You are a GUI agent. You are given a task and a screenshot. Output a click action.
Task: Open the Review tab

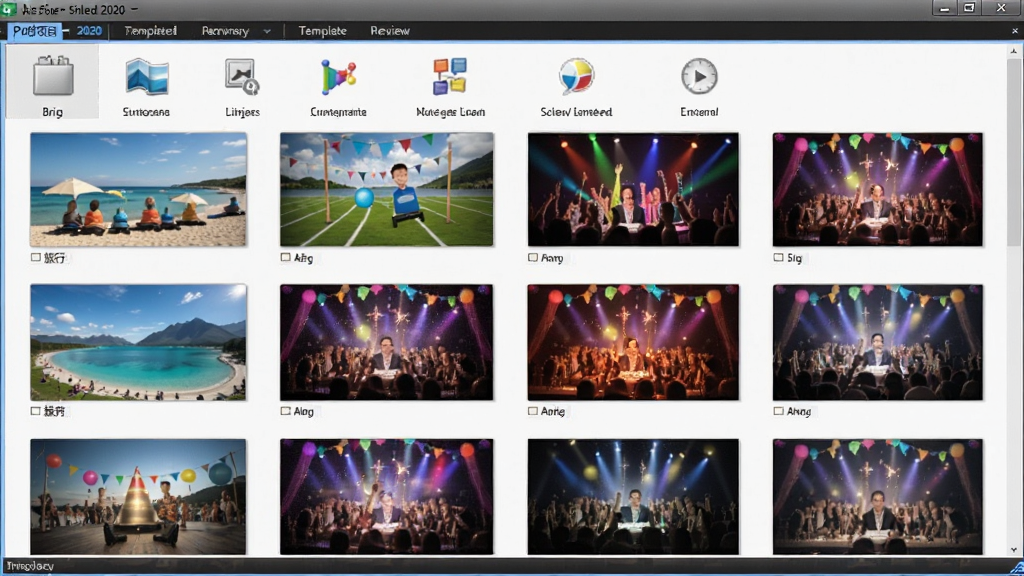pyautogui.click(x=390, y=31)
